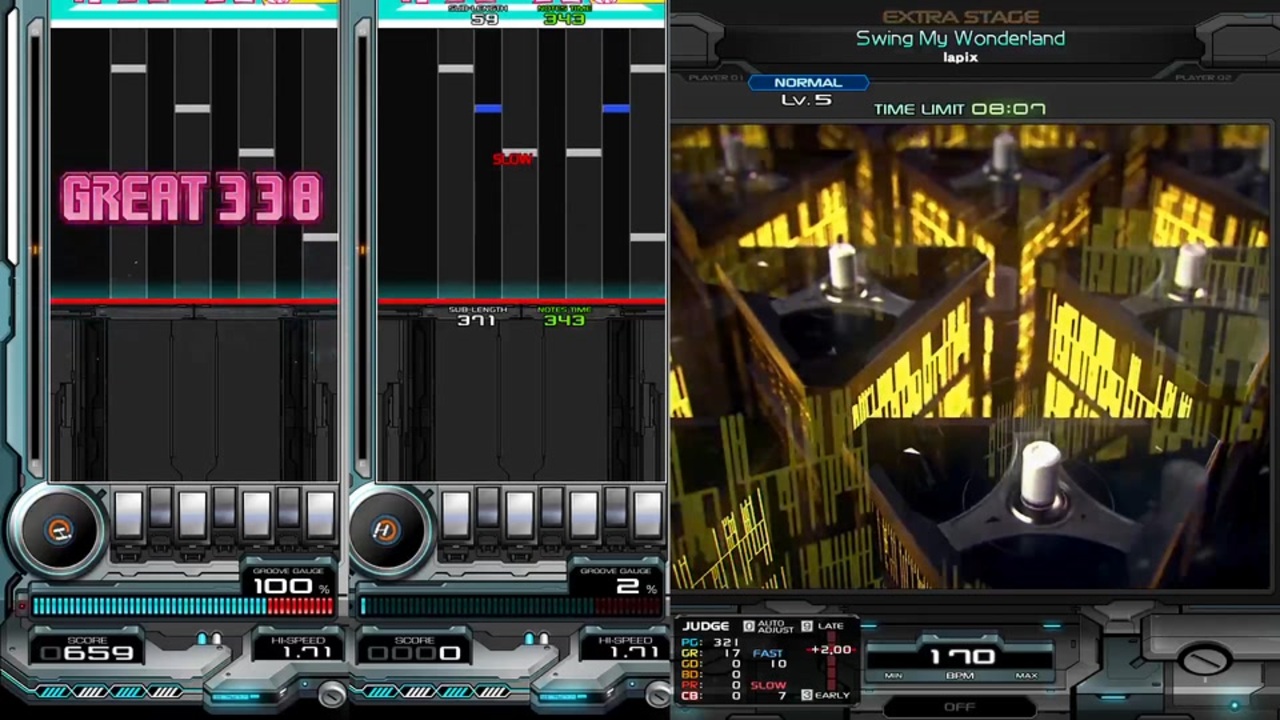The image size is (1280, 720).
Task: Click the TIME LIMIT 08:07 timer
Action: tap(960, 109)
